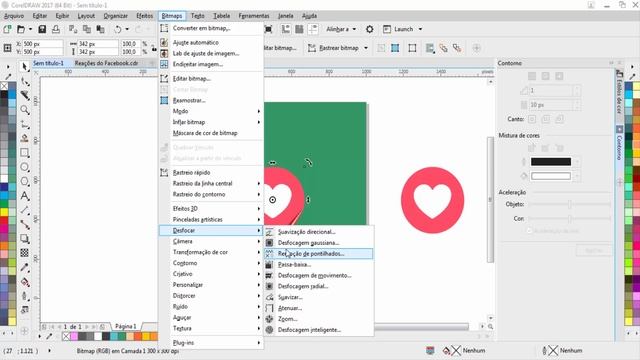Select the Crop tool in toolbox
This screenshot has width=640, height=360.
24,96
